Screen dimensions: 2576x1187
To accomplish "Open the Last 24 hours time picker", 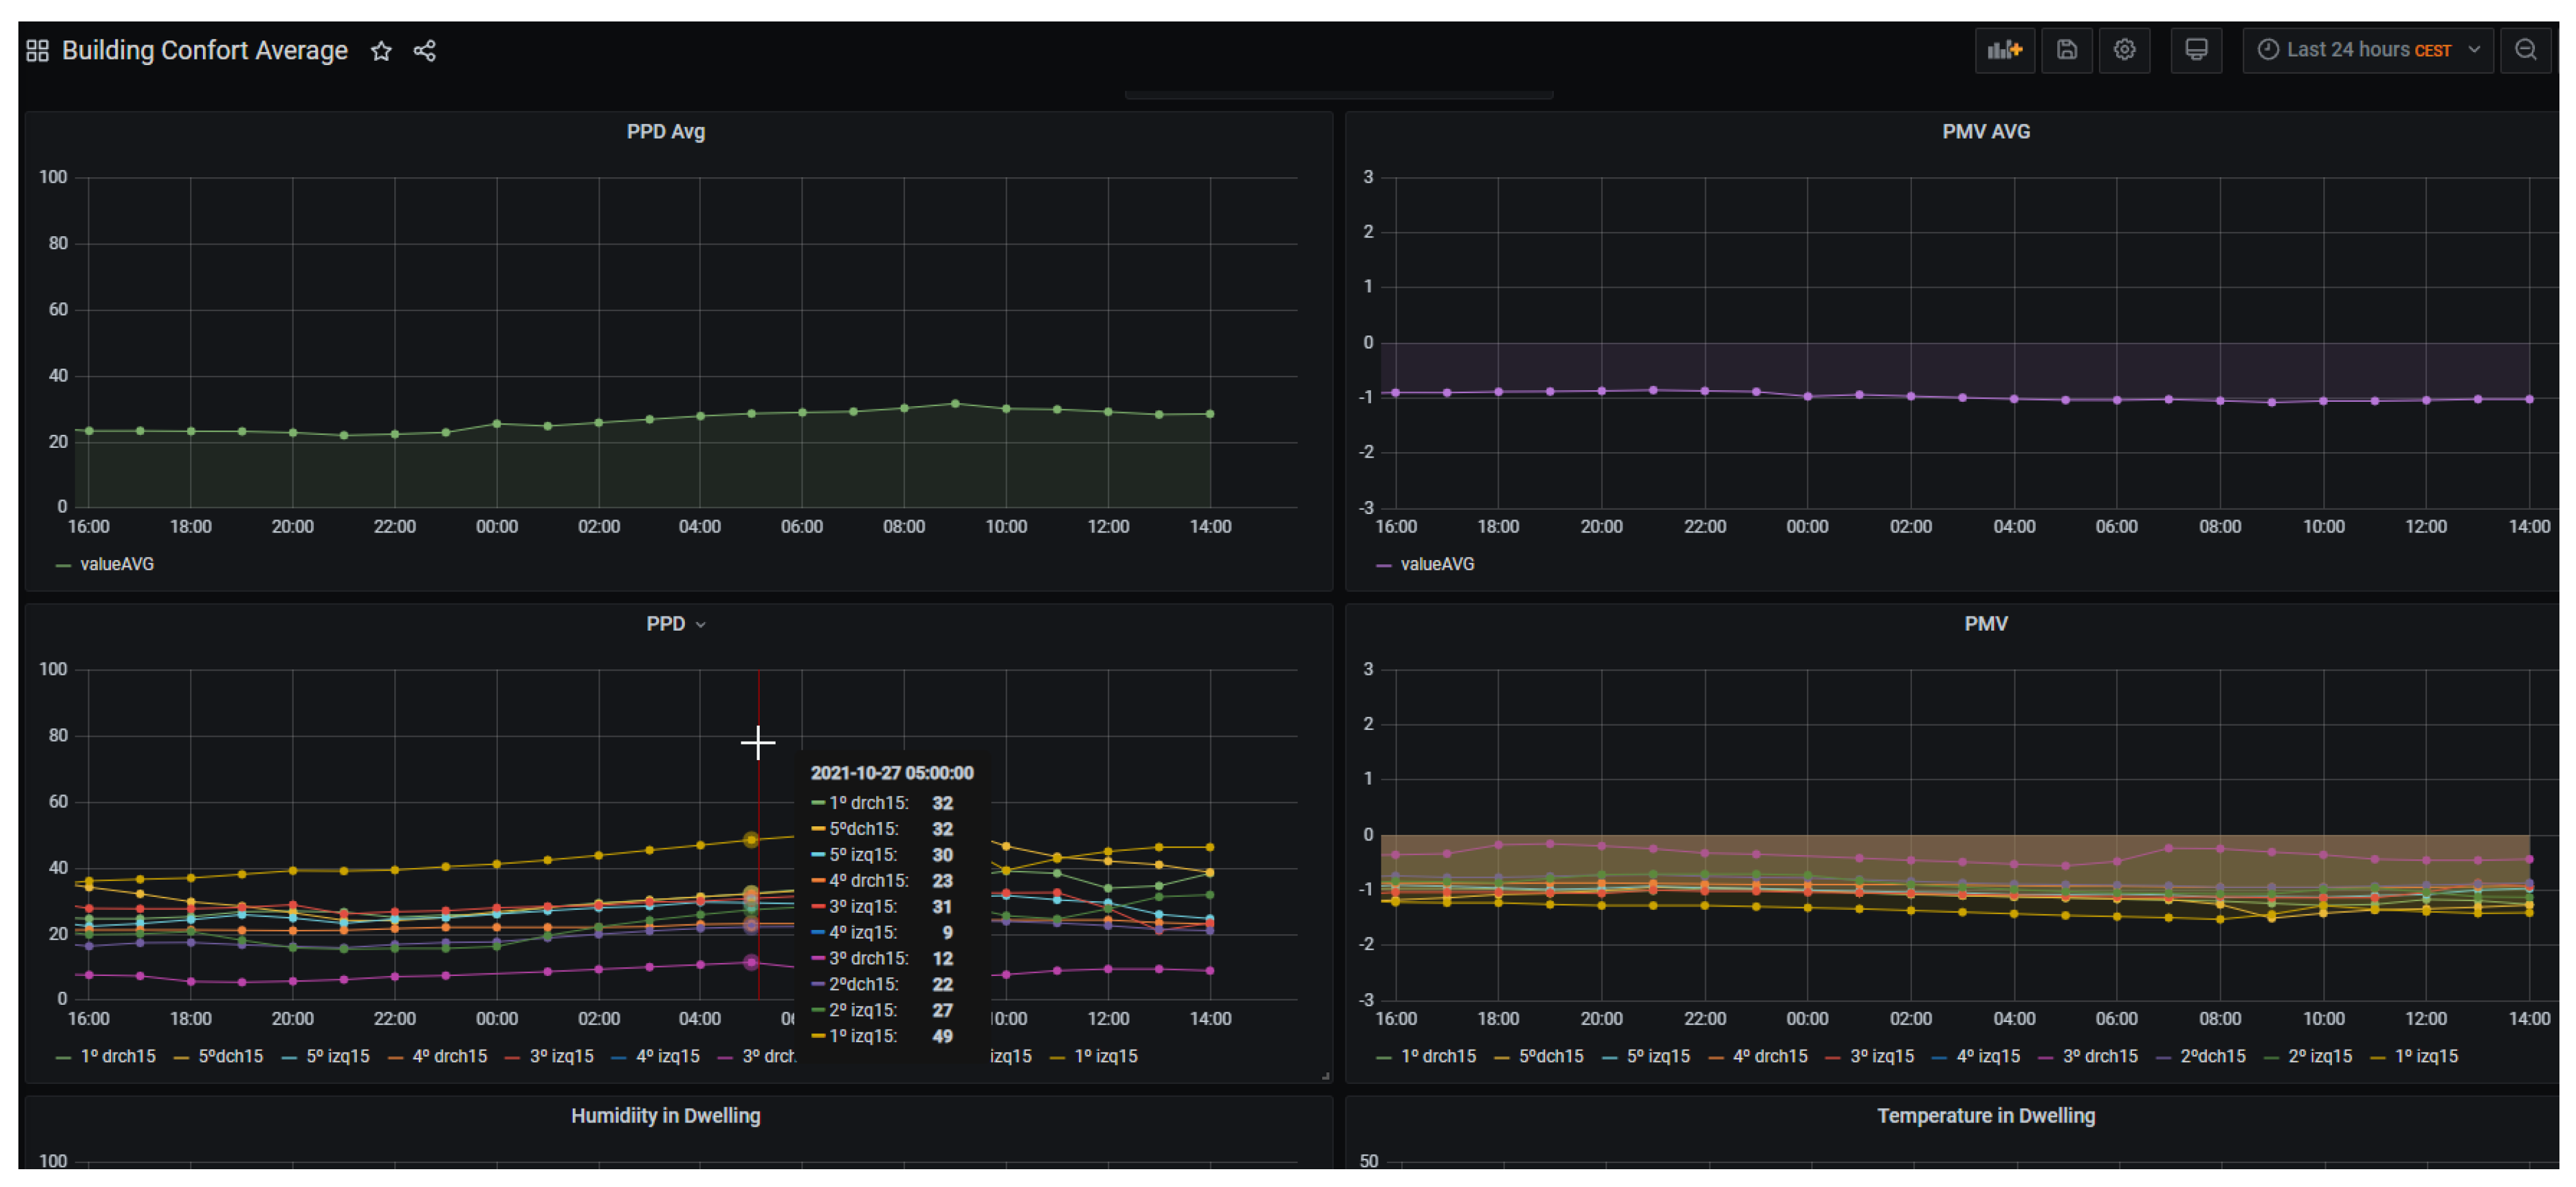I will 2367,50.
